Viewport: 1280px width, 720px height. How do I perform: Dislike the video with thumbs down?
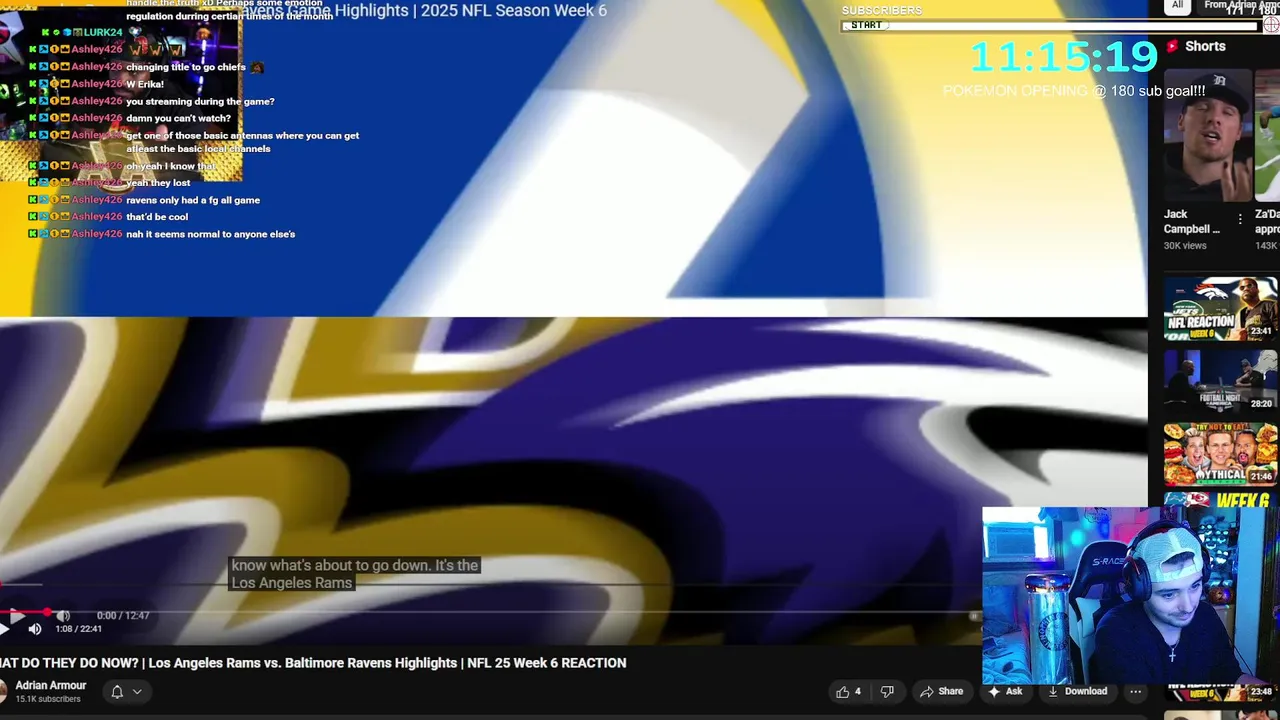[x=887, y=691]
